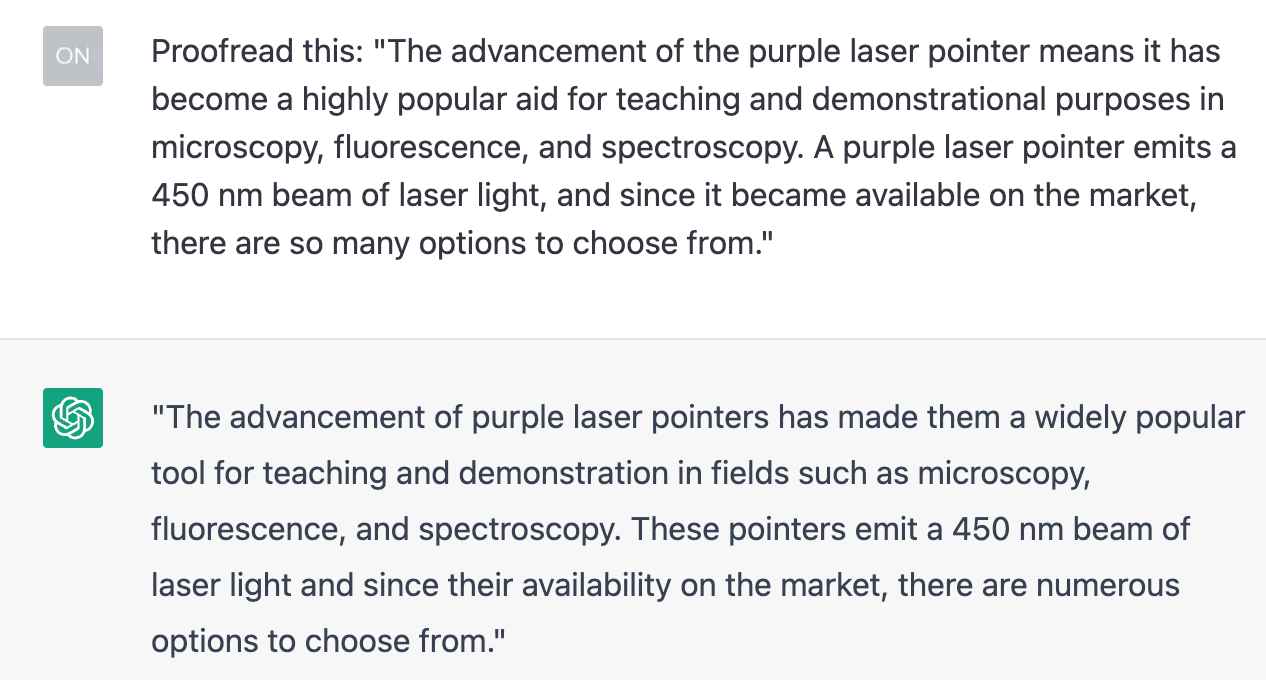Click 'options to choose from' in the response
This screenshot has height=680, width=1266.
click(x=322, y=640)
